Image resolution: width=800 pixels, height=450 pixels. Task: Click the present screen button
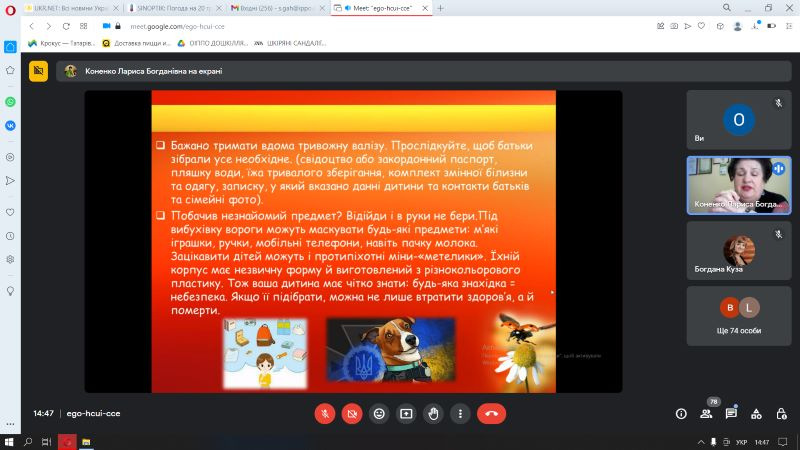406,414
